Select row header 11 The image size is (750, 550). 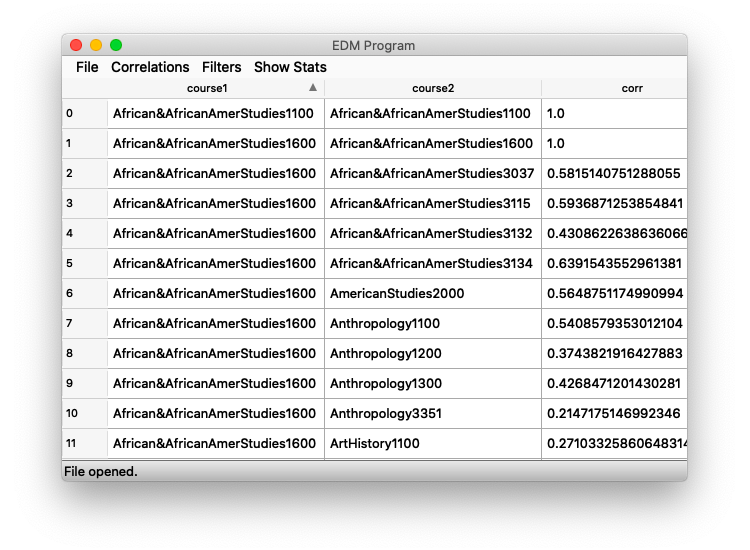point(84,444)
